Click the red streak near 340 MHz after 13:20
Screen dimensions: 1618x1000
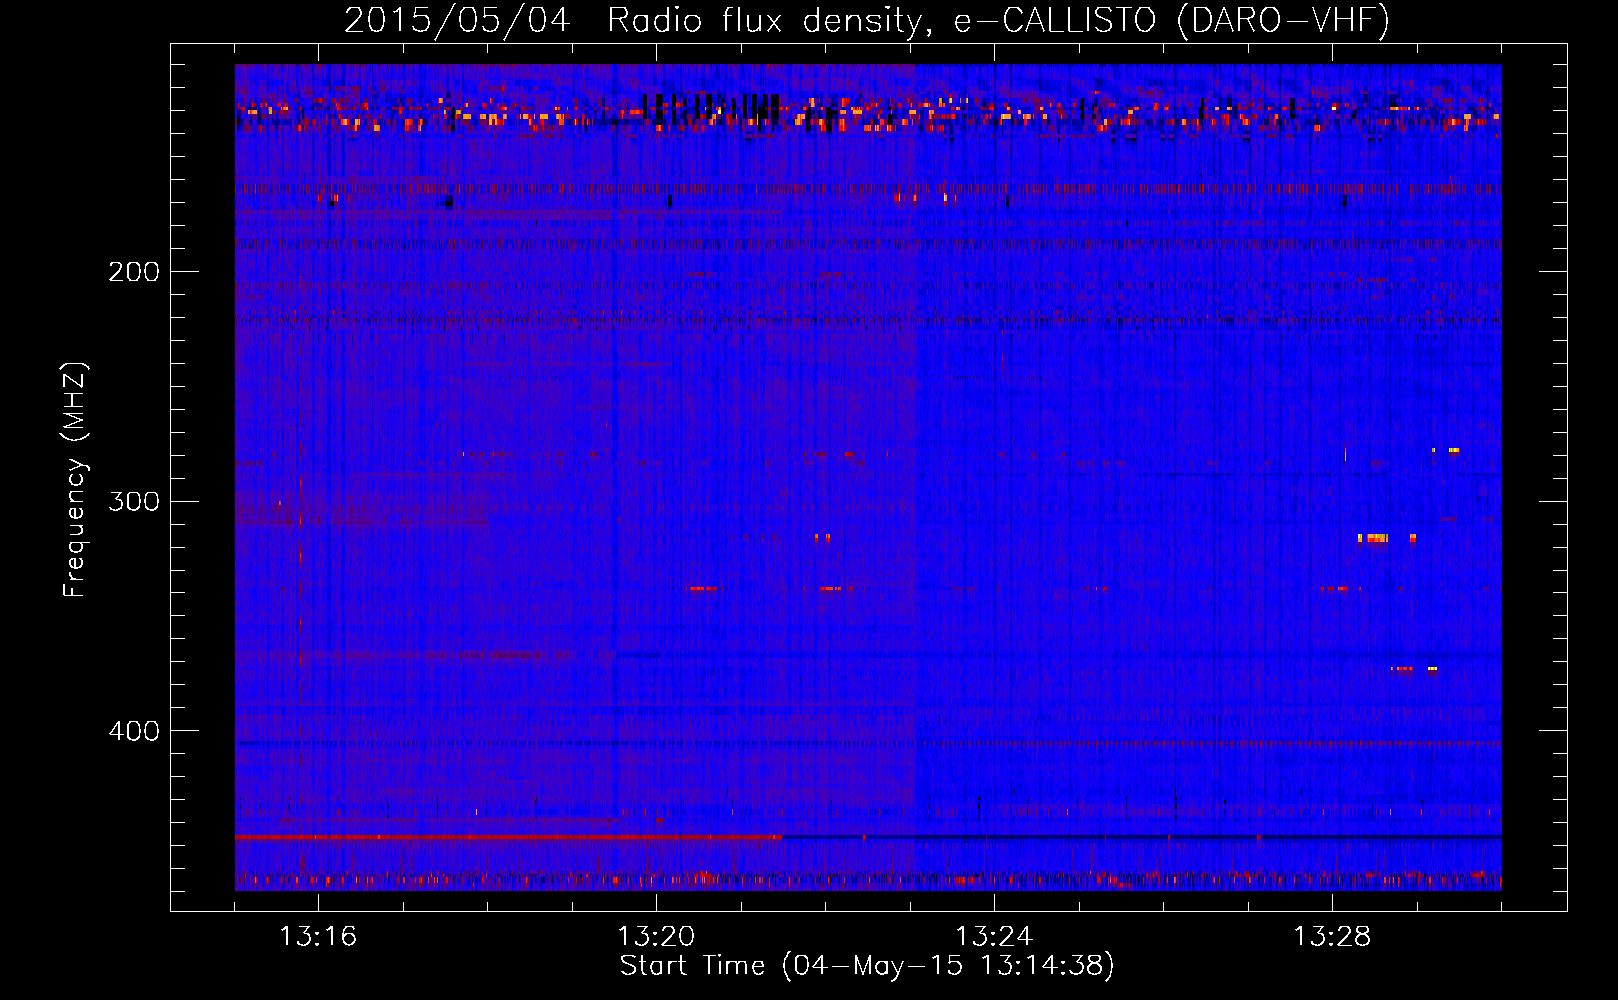[703, 589]
